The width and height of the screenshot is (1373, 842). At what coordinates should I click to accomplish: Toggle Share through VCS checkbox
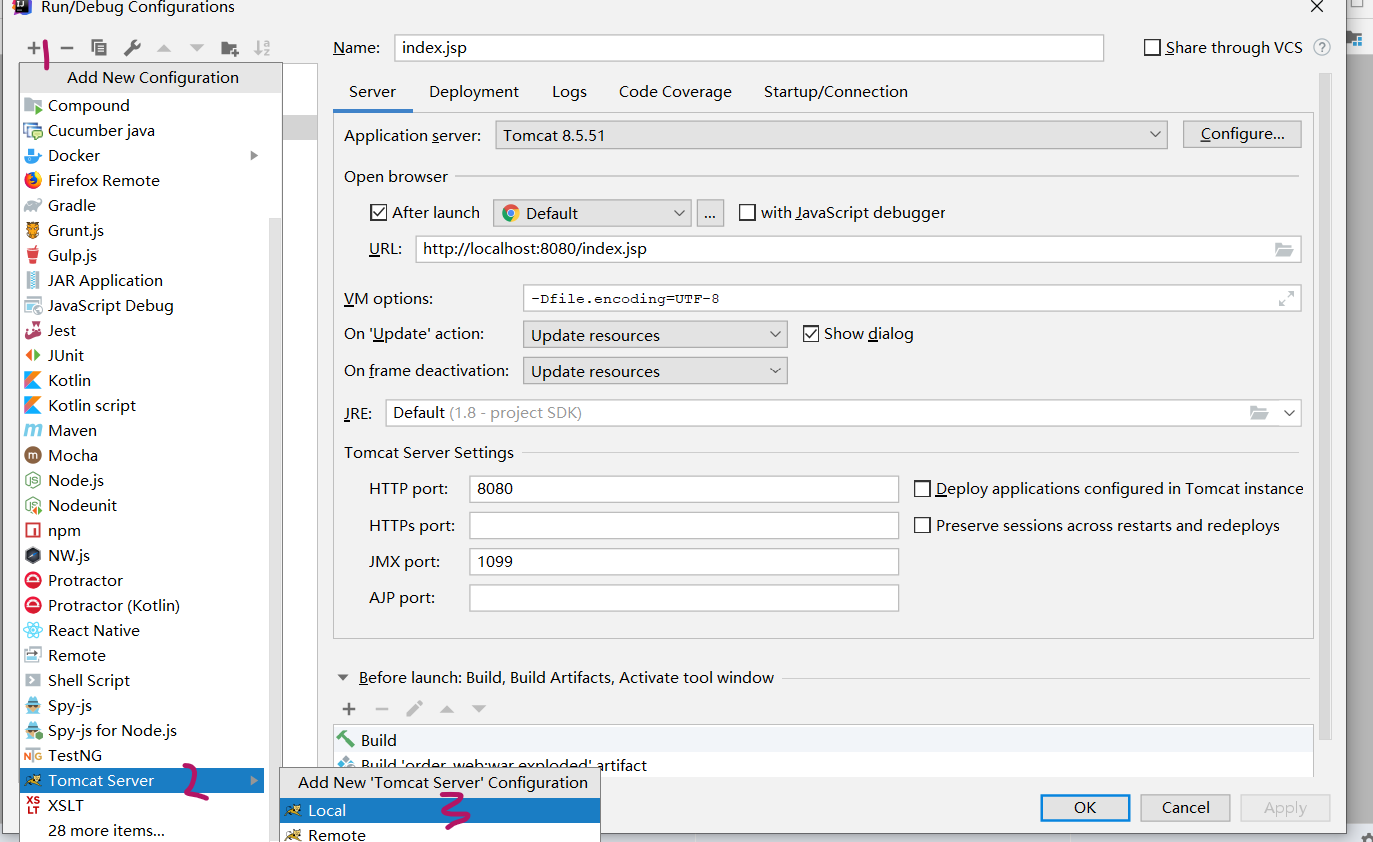[x=1152, y=47]
